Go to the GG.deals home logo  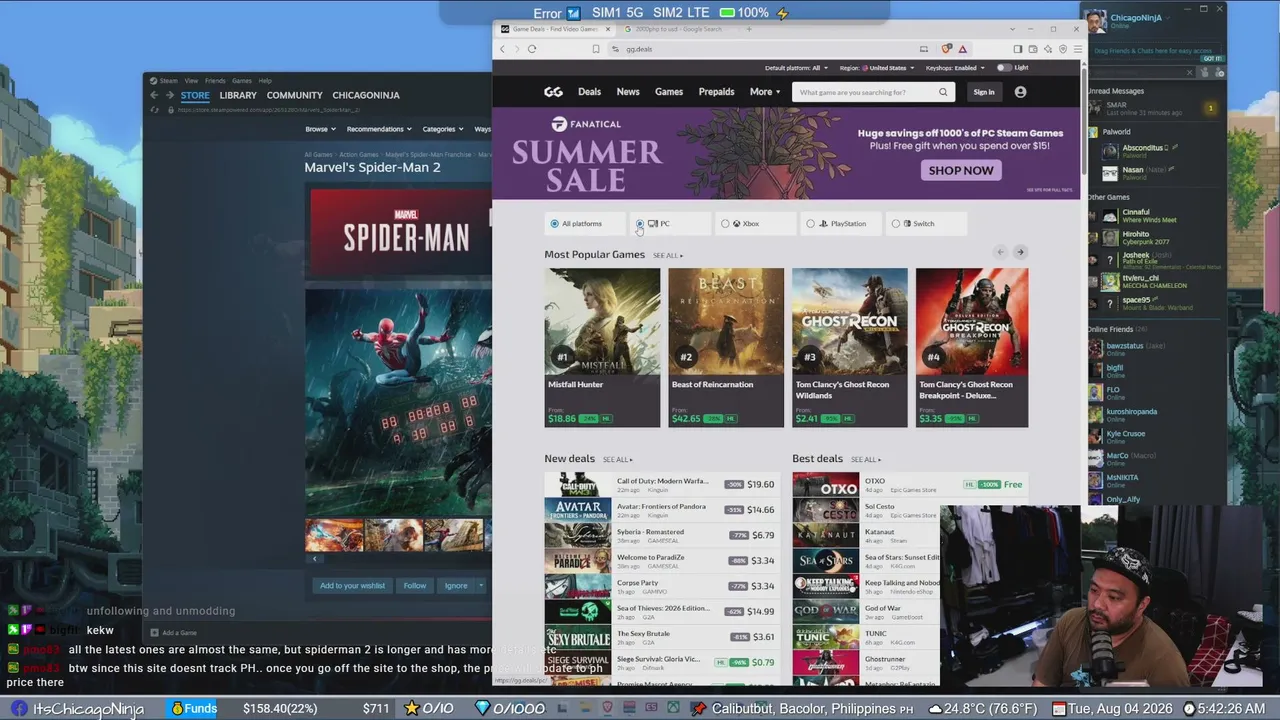tap(553, 92)
